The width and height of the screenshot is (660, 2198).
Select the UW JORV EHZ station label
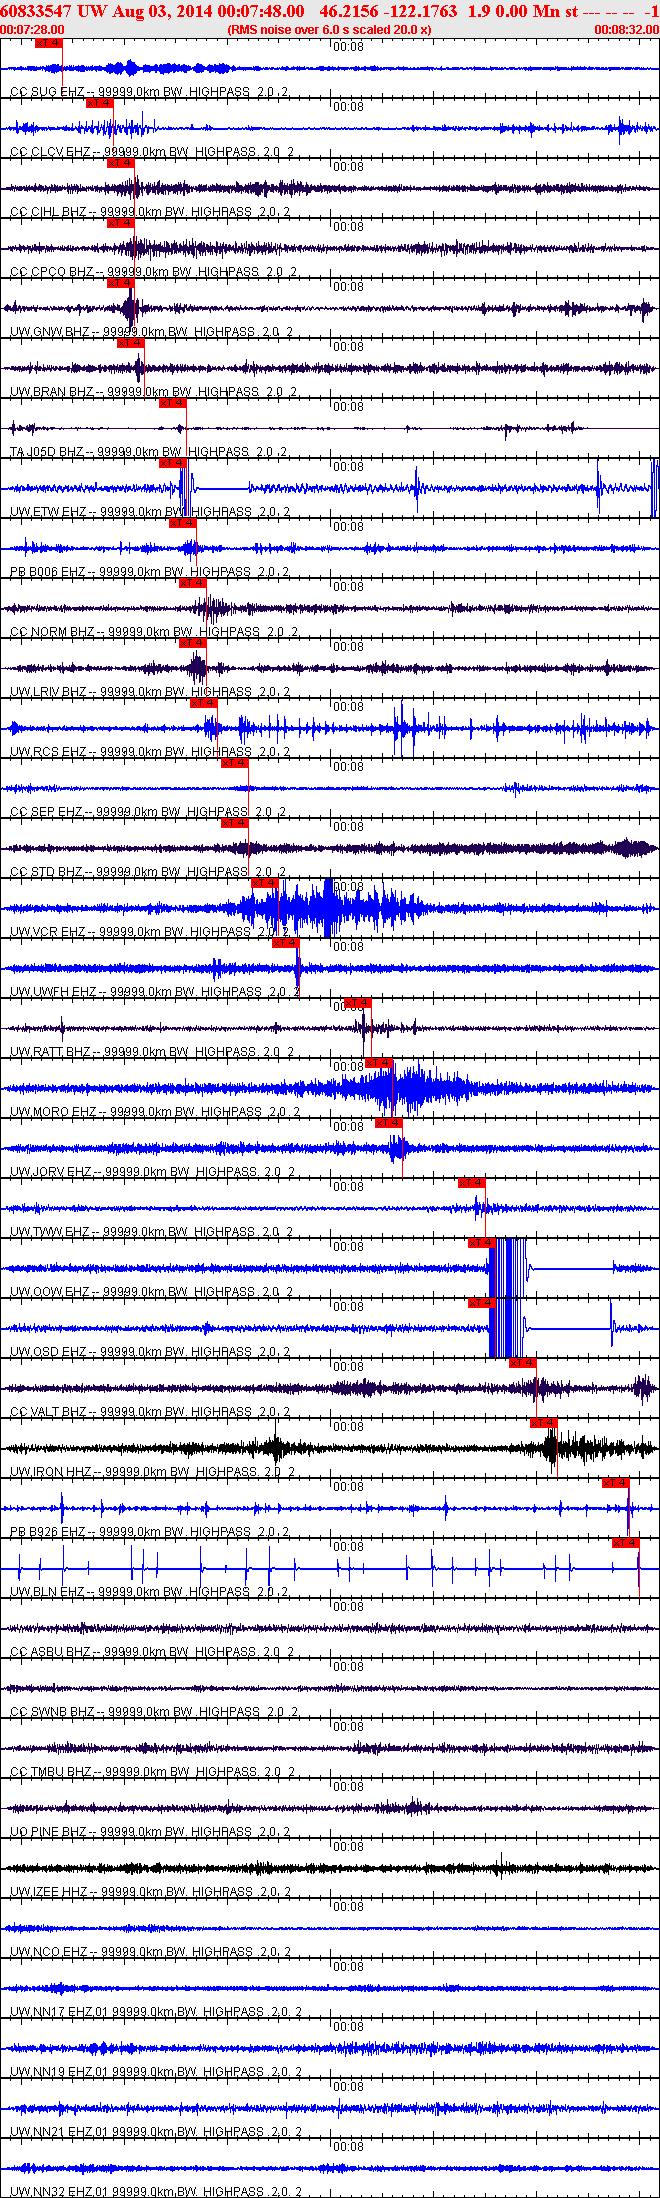pos(152,1172)
